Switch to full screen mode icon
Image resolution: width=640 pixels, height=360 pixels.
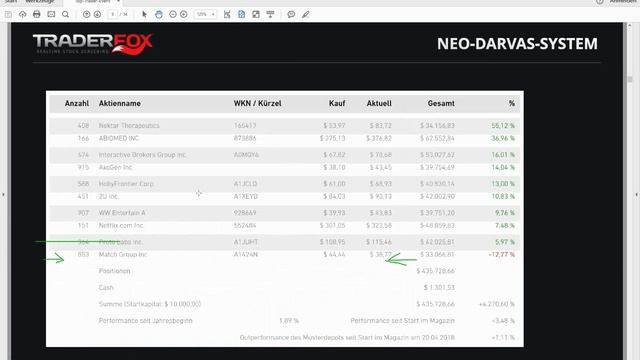click(256, 14)
